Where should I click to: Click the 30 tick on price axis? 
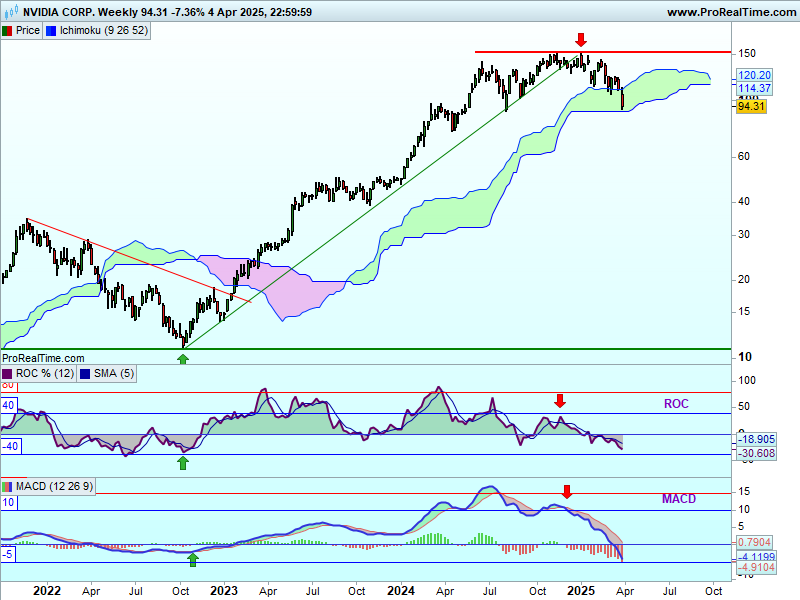tap(744, 234)
